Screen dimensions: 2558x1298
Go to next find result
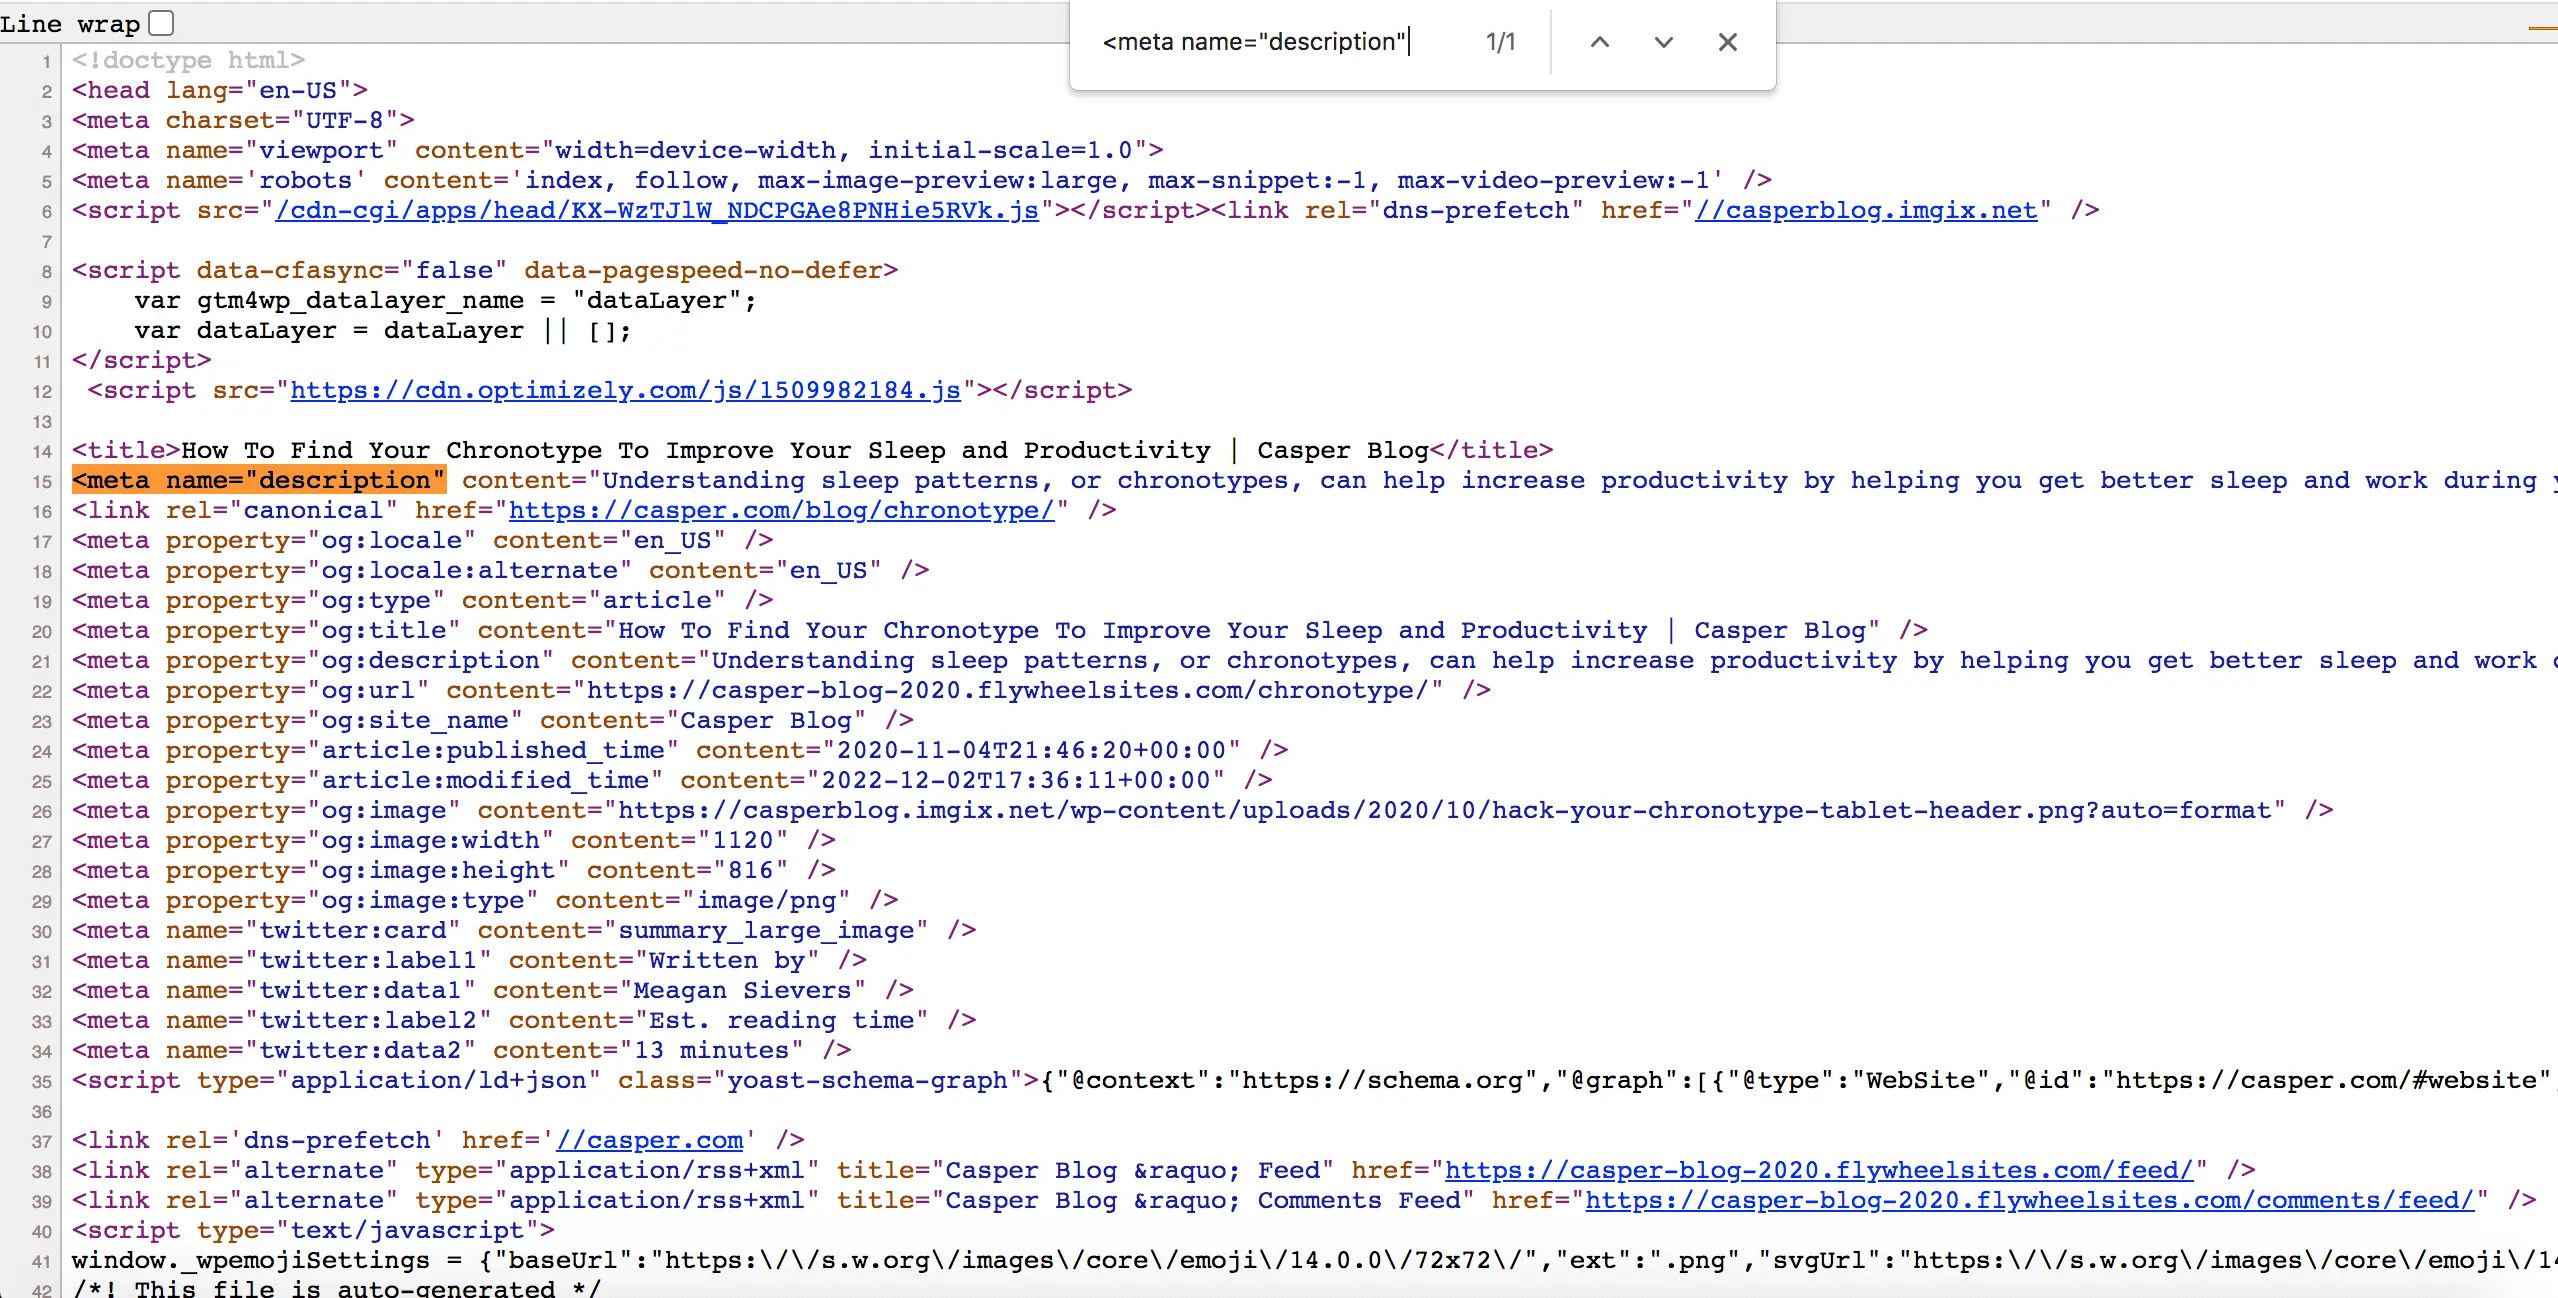pyautogui.click(x=1663, y=42)
